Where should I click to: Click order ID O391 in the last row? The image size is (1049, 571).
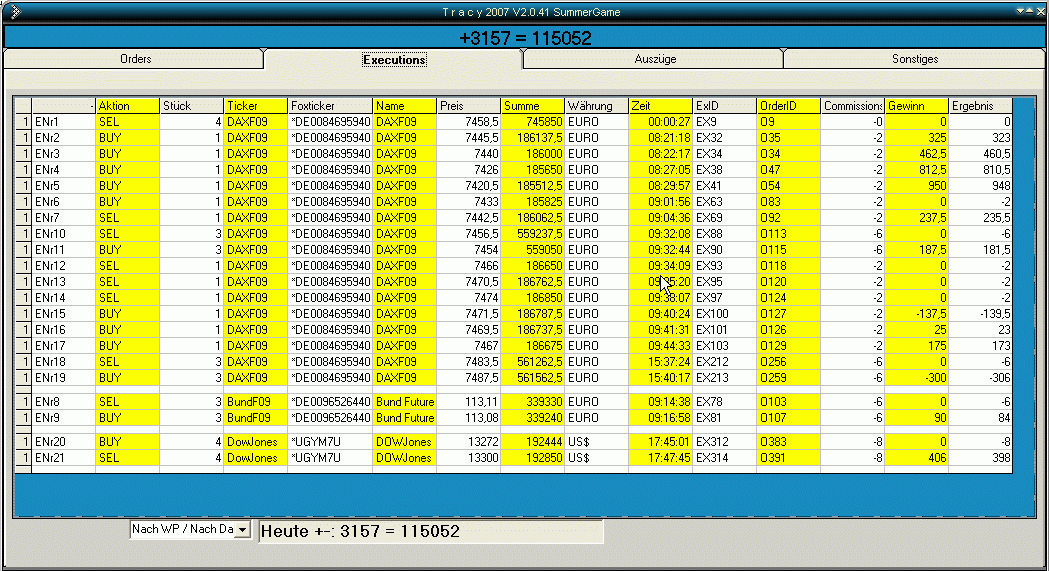788,458
